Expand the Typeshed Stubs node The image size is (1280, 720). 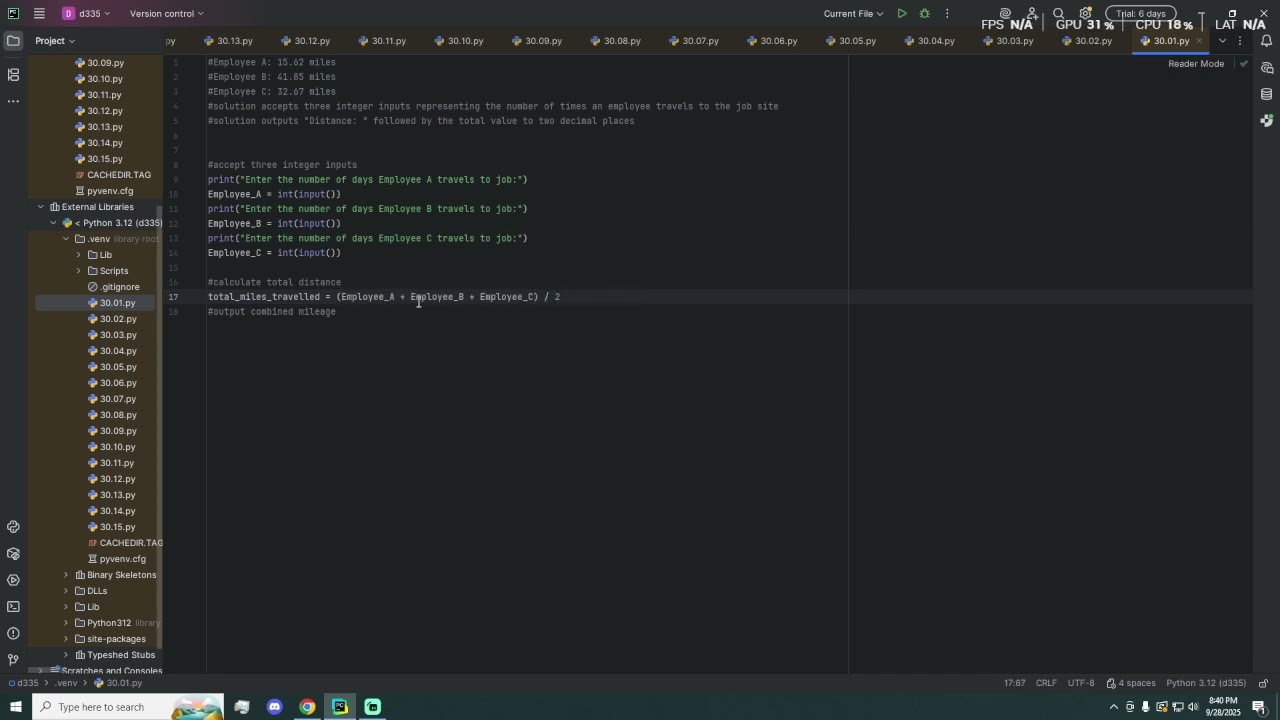coord(66,655)
